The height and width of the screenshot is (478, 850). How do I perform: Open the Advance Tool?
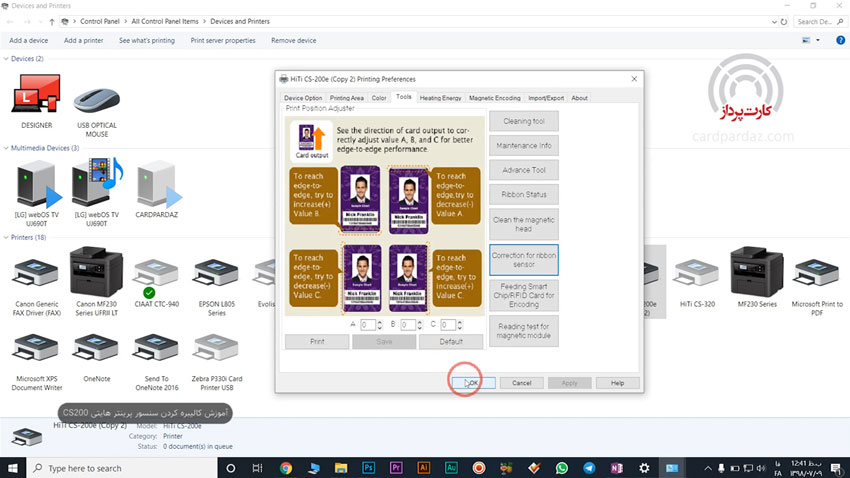pos(524,170)
